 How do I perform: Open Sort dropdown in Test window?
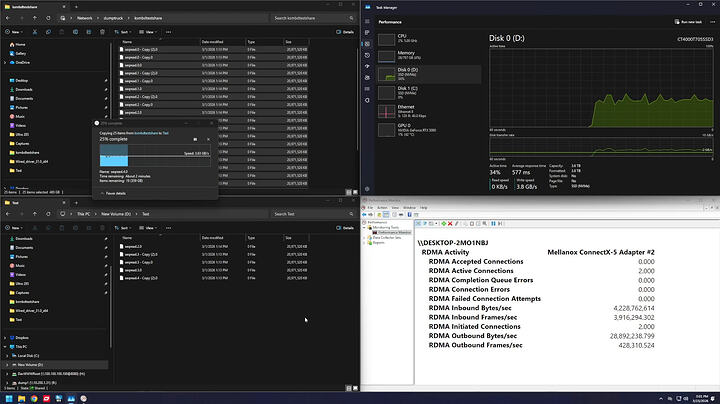coord(122,228)
